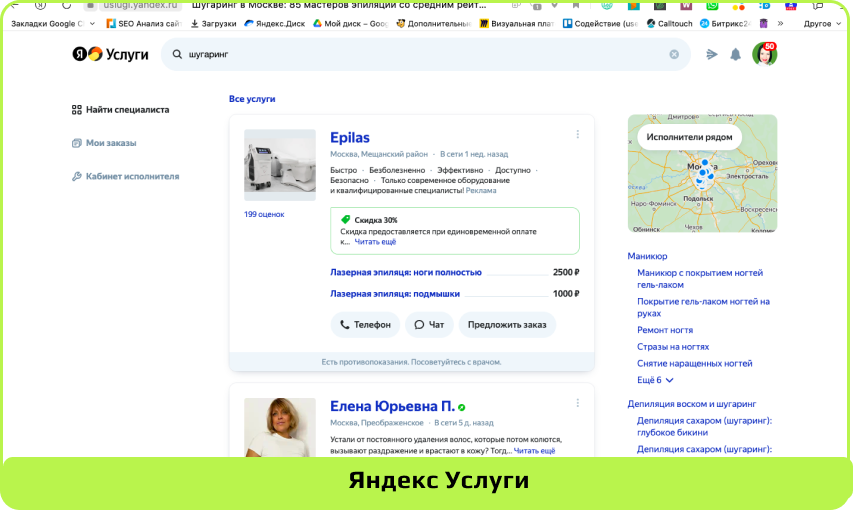The image size is (853, 510).
Task: Open the Дополнительные bookmark
Action: [x=434, y=23]
